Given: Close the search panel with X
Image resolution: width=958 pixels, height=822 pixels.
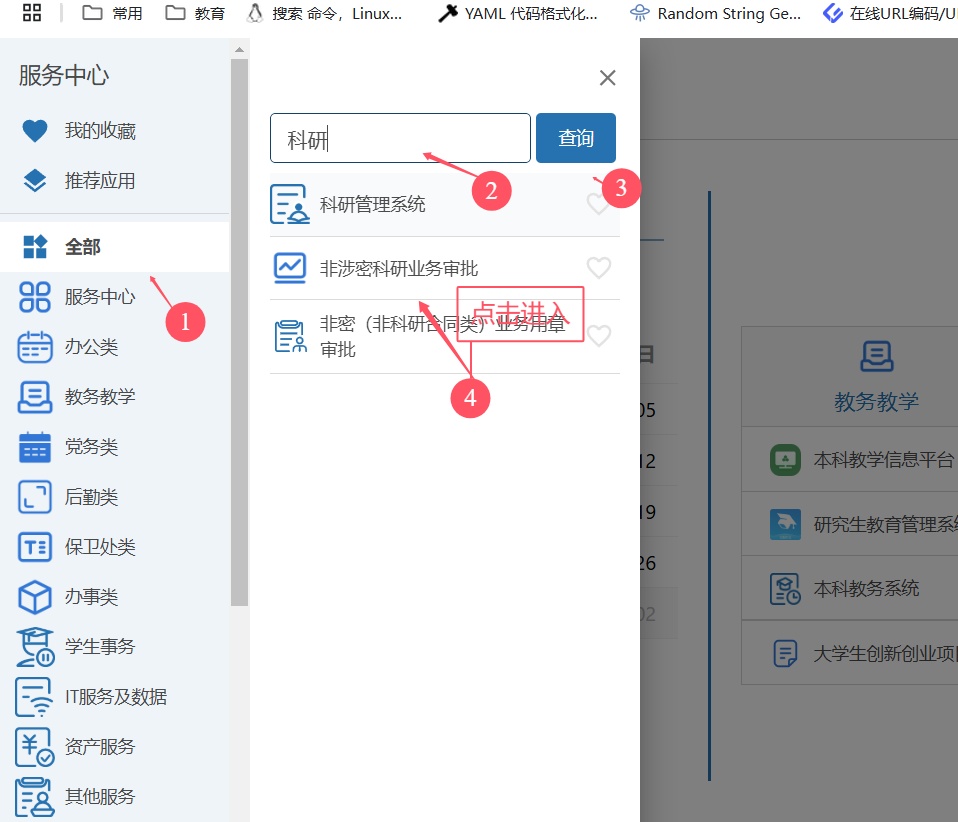Looking at the screenshot, I should click(x=607, y=78).
